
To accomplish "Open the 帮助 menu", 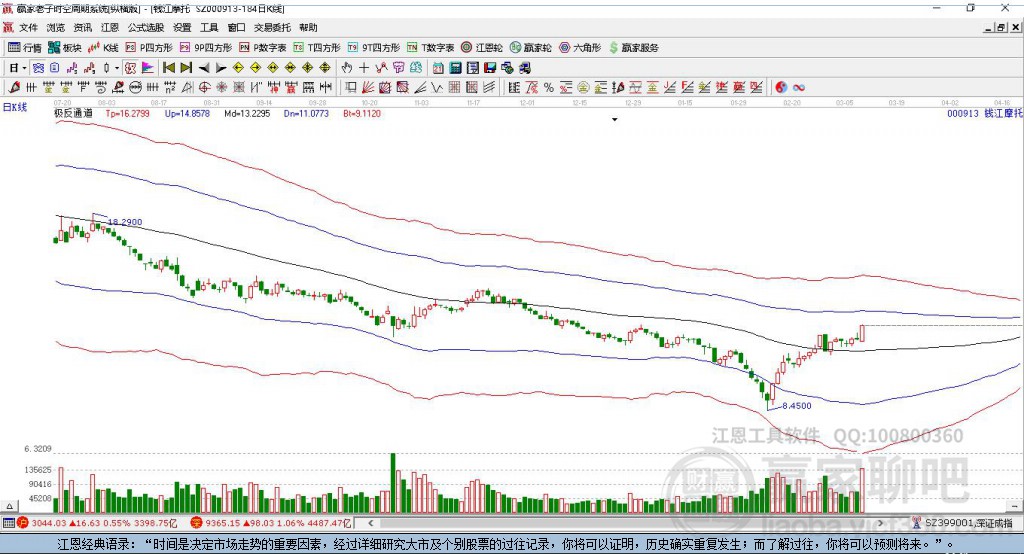I will 308,27.
